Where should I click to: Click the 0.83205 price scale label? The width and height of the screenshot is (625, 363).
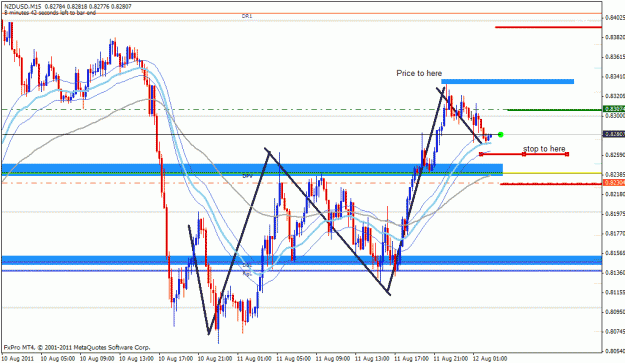point(615,96)
